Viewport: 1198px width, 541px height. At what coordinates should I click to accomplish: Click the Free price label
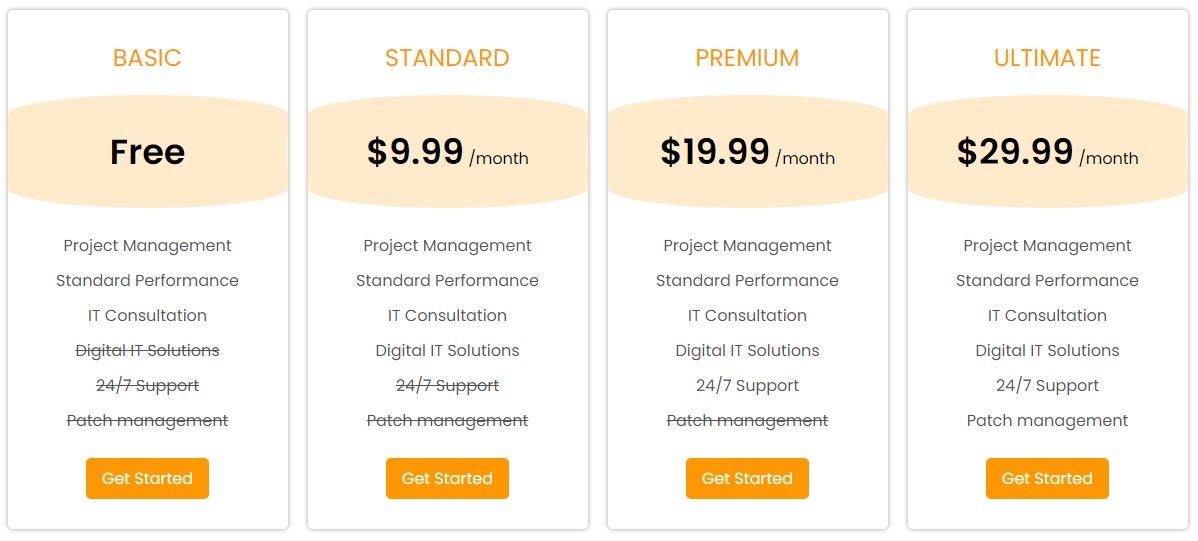pyautogui.click(x=147, y=151)
